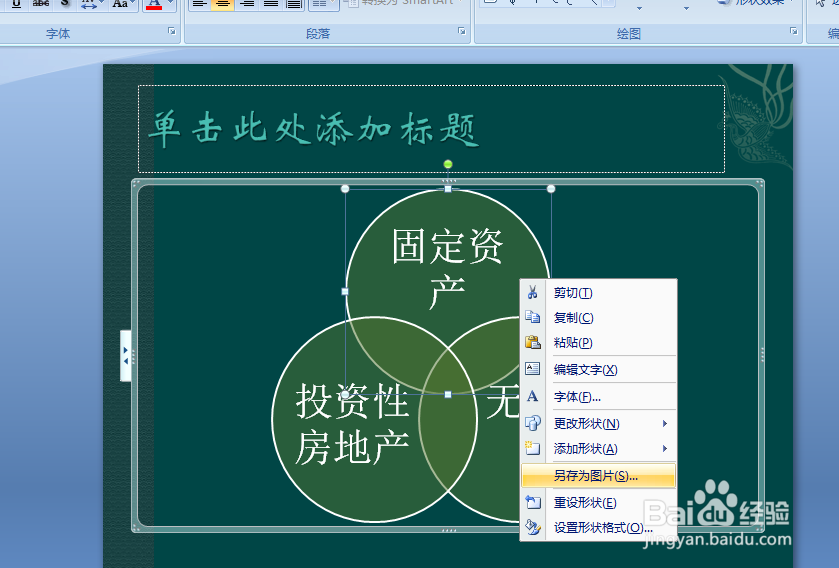Open the Font (字体) dialog launcher

pos(172,32)
